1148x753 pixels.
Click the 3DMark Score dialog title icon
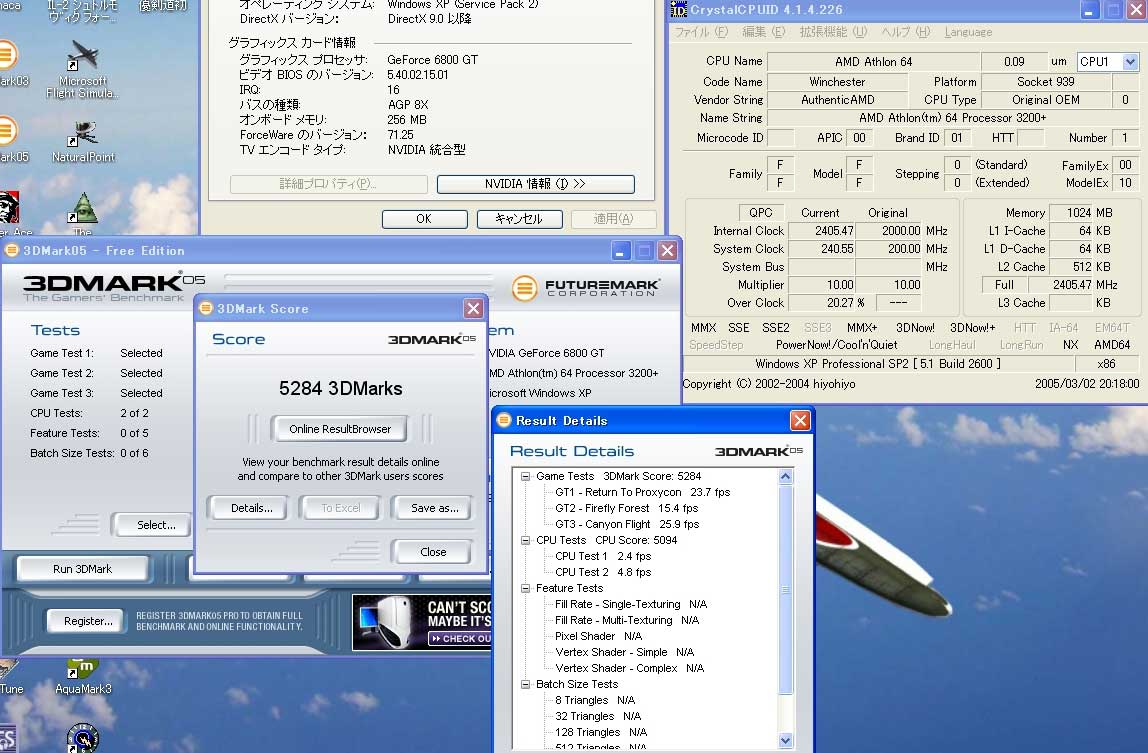click(206, 308)
